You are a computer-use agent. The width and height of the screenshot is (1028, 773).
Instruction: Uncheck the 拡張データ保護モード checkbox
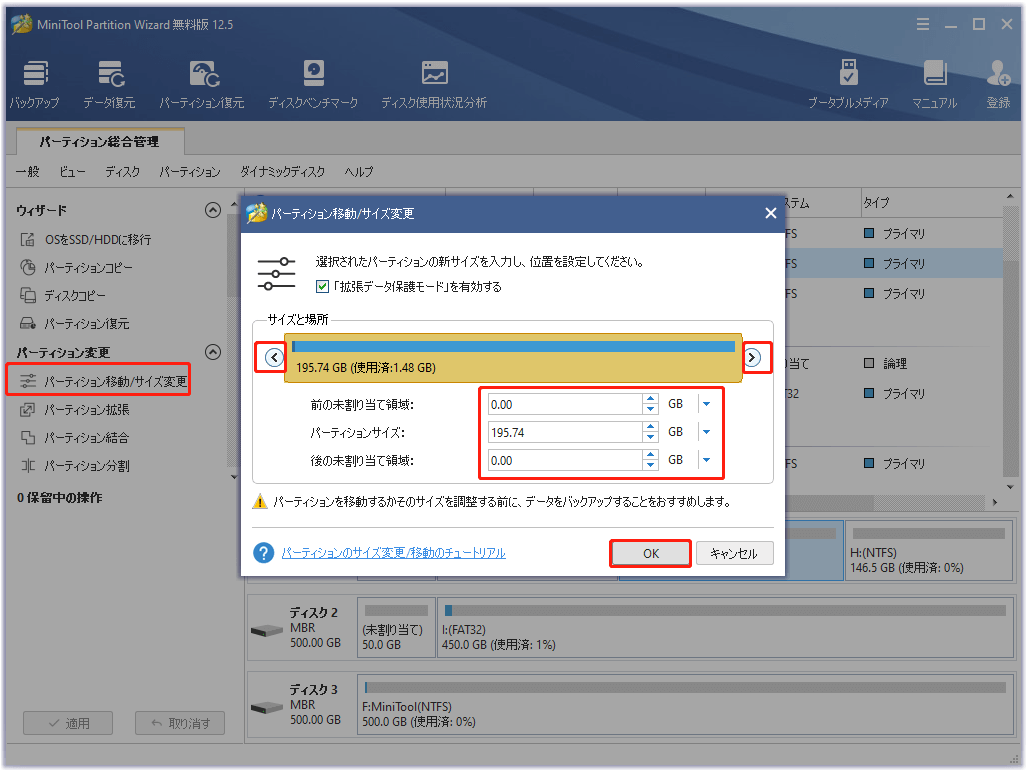pos(322,287)
